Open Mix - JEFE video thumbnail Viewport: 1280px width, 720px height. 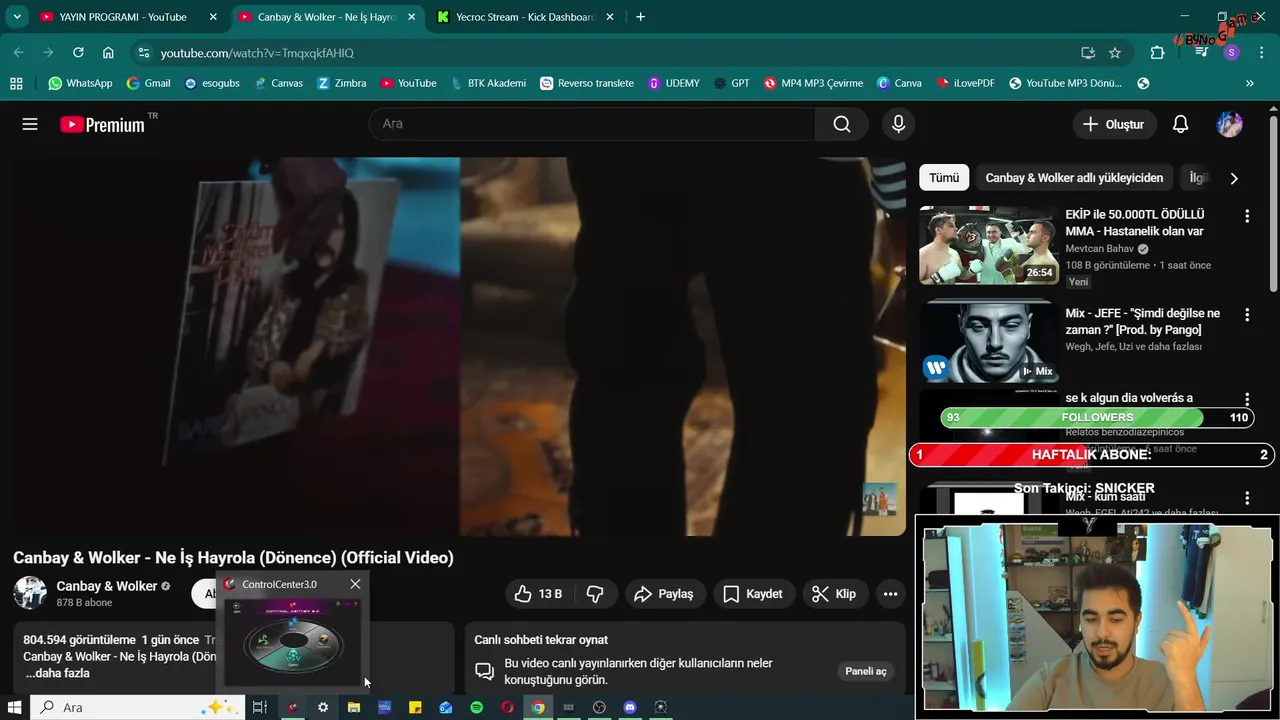point(989,344)
